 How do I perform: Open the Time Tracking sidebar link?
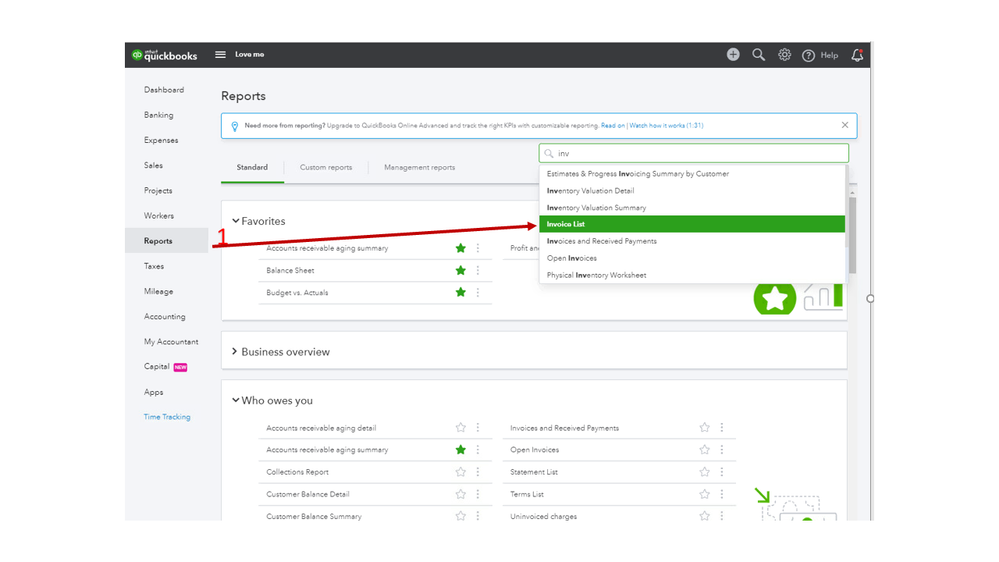167,417
